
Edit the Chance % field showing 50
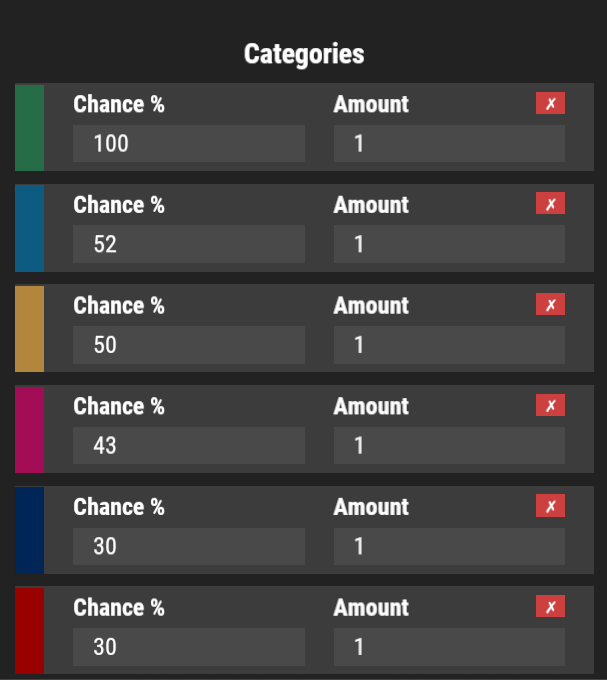click(188, 345)
